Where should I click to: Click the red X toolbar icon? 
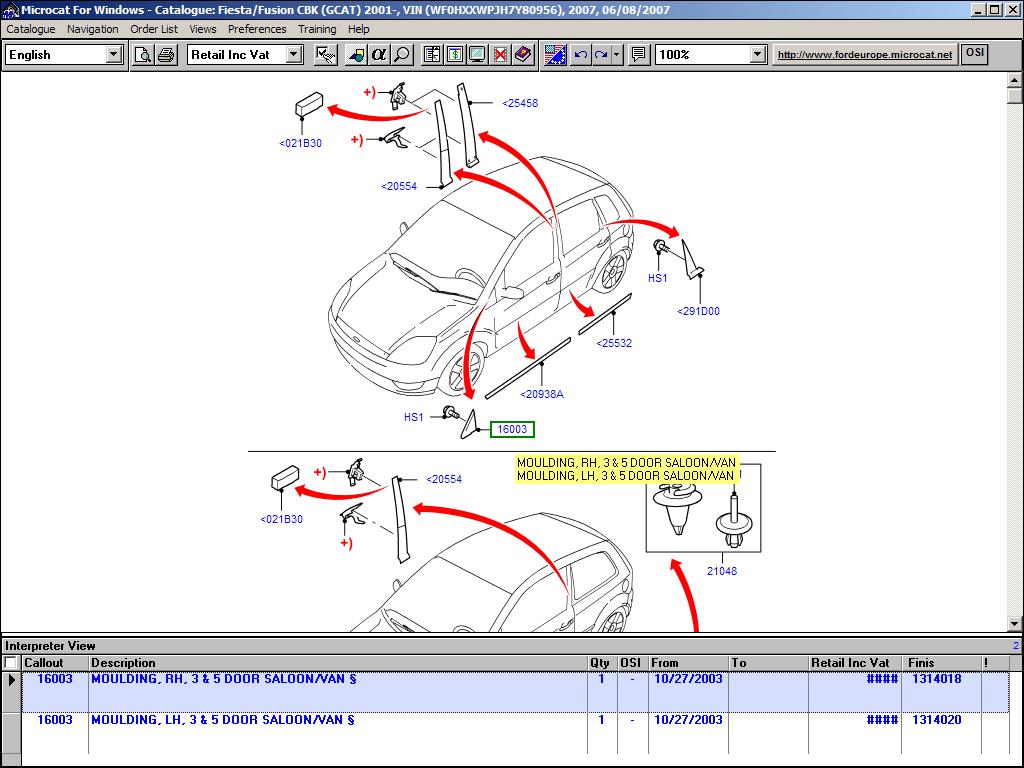pos(501,55)
